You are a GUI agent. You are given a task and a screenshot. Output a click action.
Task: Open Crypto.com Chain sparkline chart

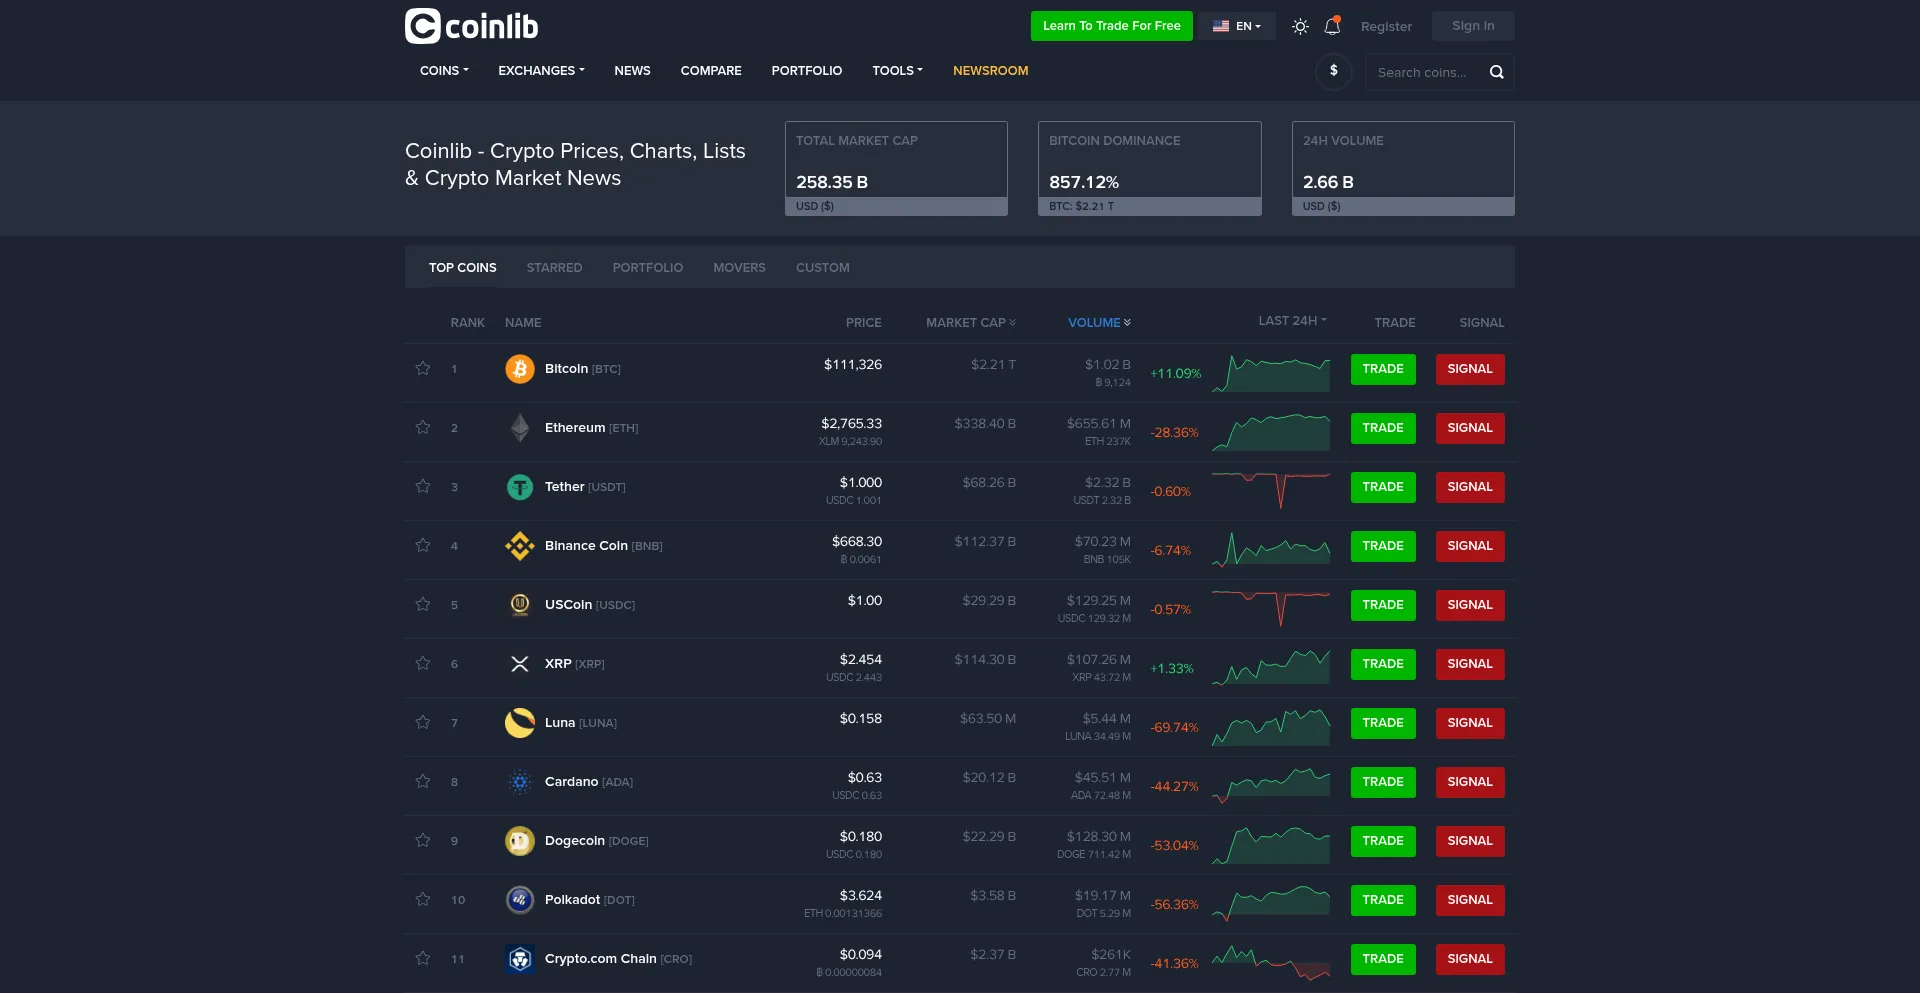coord(1271,962)
